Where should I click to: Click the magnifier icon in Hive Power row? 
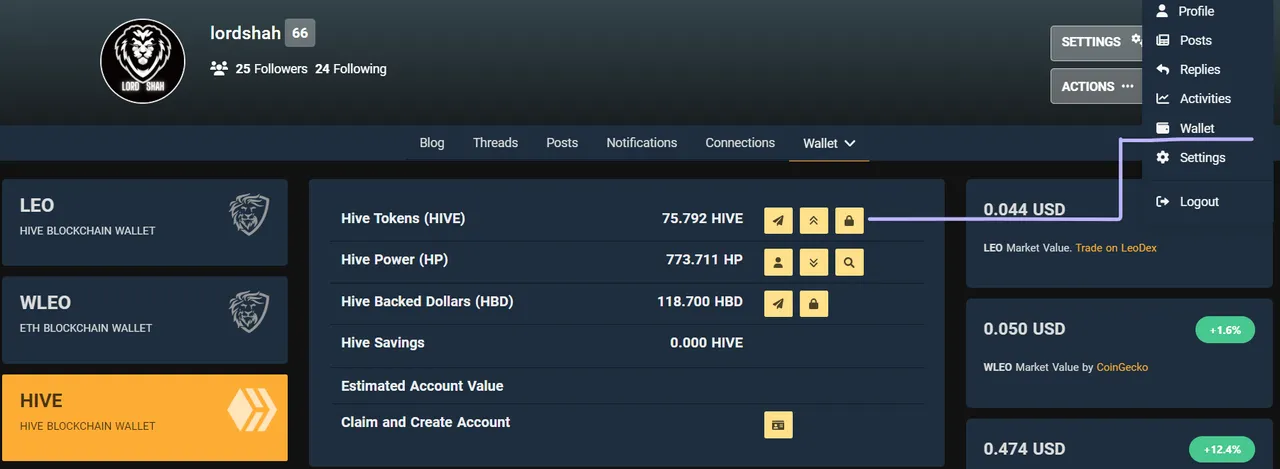[849, 262]
